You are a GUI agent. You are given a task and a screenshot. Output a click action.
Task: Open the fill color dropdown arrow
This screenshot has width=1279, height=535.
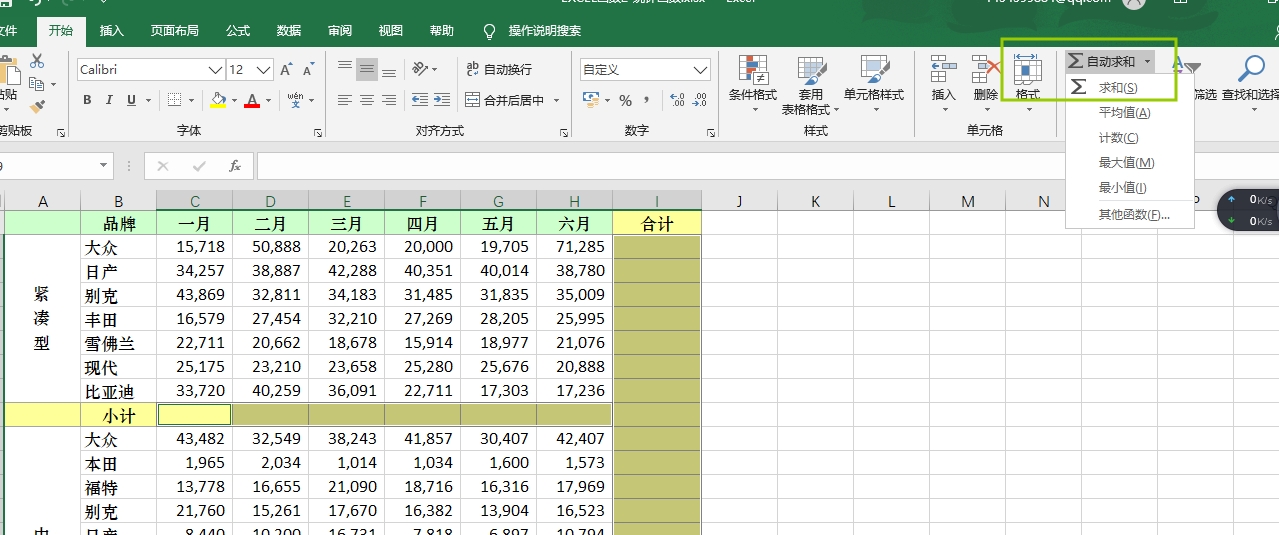(234, 100)
